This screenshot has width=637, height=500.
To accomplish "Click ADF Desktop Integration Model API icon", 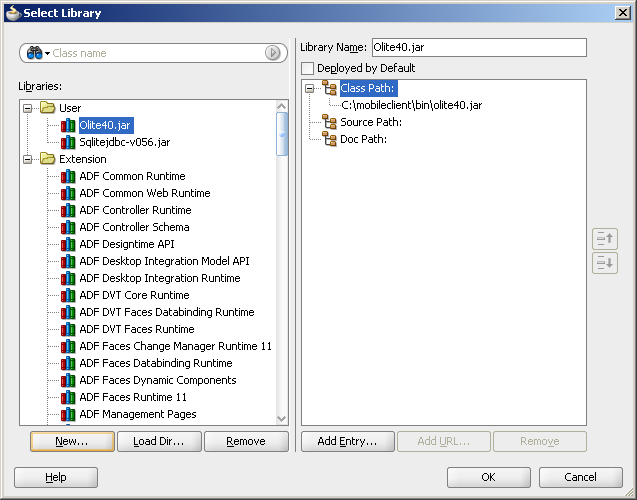I will 68,262.
